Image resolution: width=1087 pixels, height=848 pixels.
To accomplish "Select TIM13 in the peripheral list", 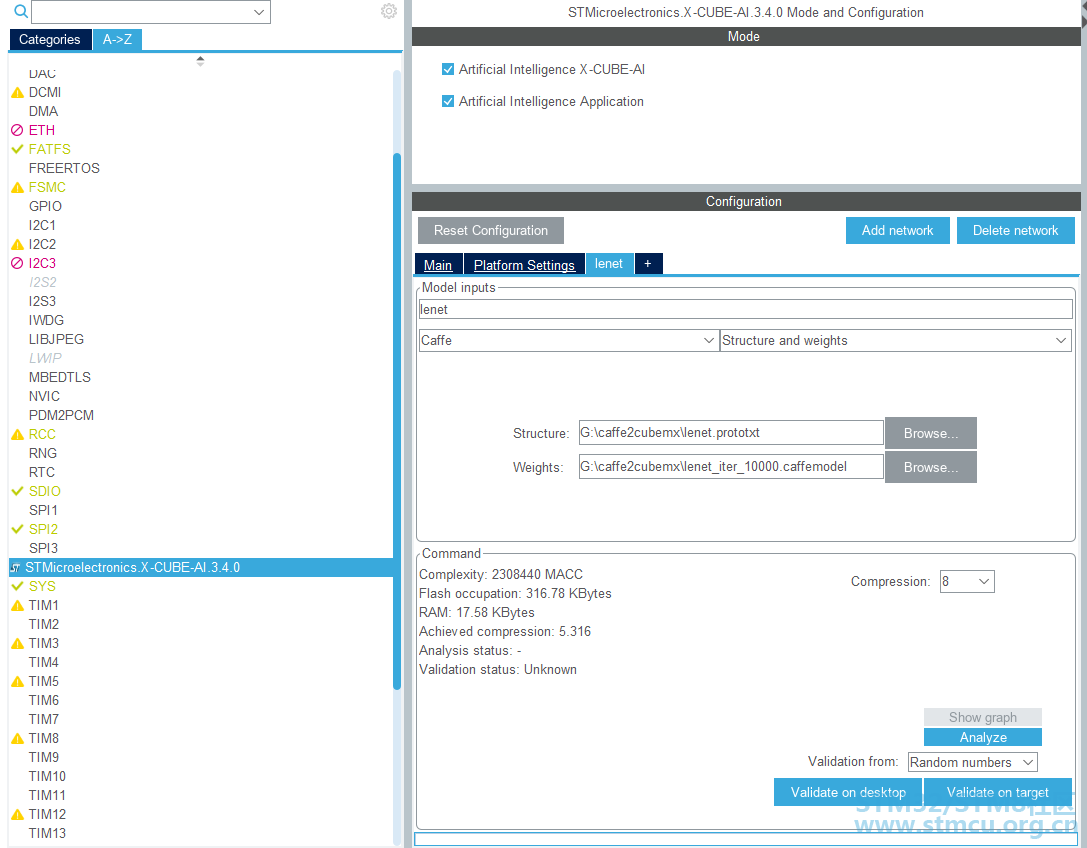I will pos(47,833).
